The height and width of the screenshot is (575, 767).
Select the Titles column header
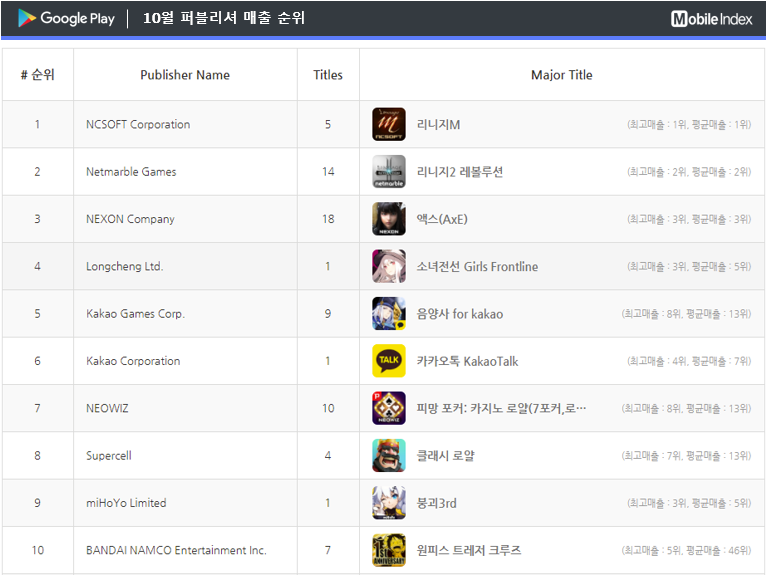coord(328,75)
